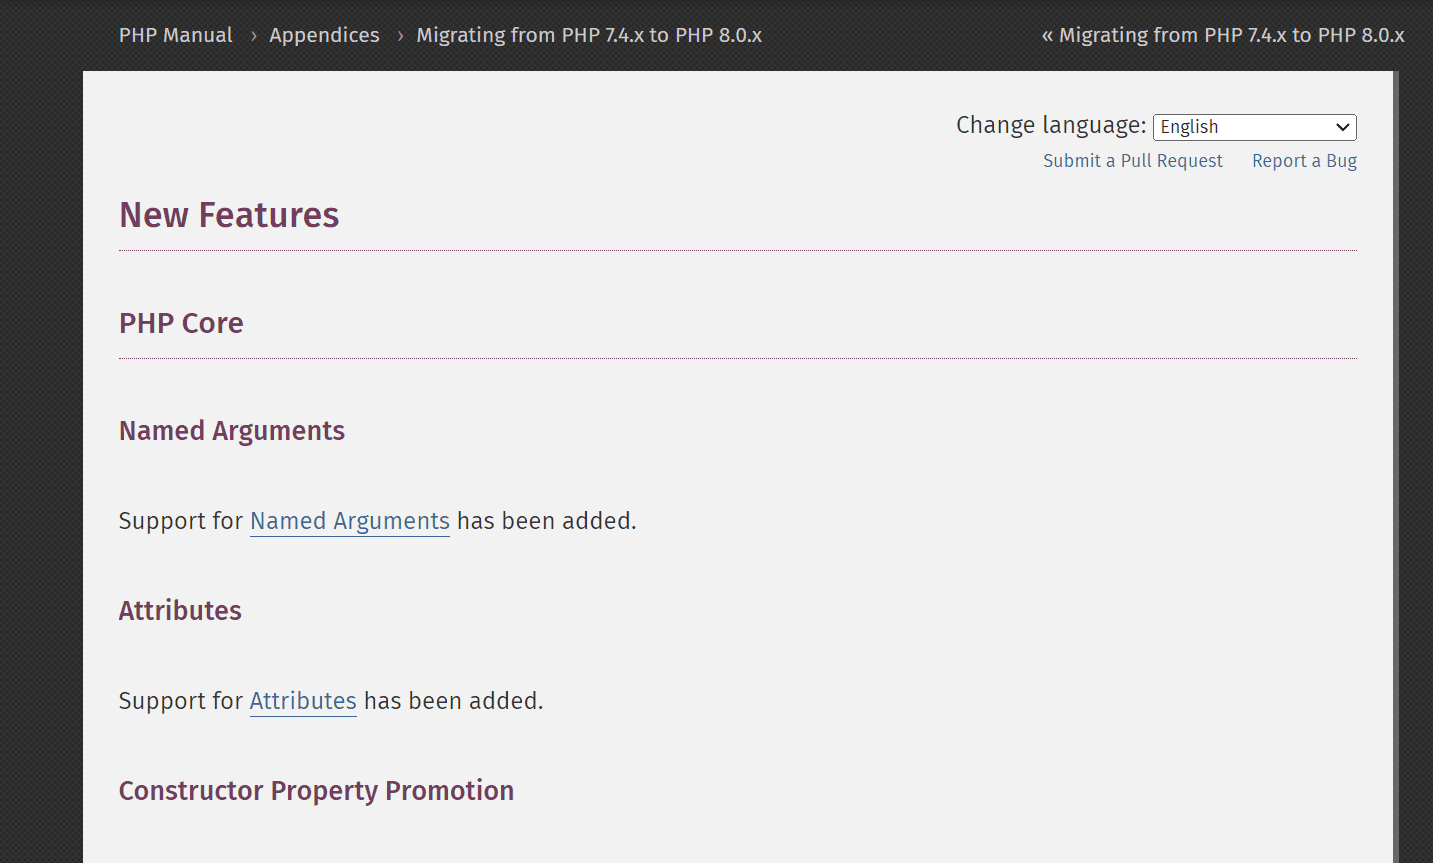Select the Migrating from PHP 7.4.x breadcrumb
This screenshot has width=1433, height=863.
point(588,35)
